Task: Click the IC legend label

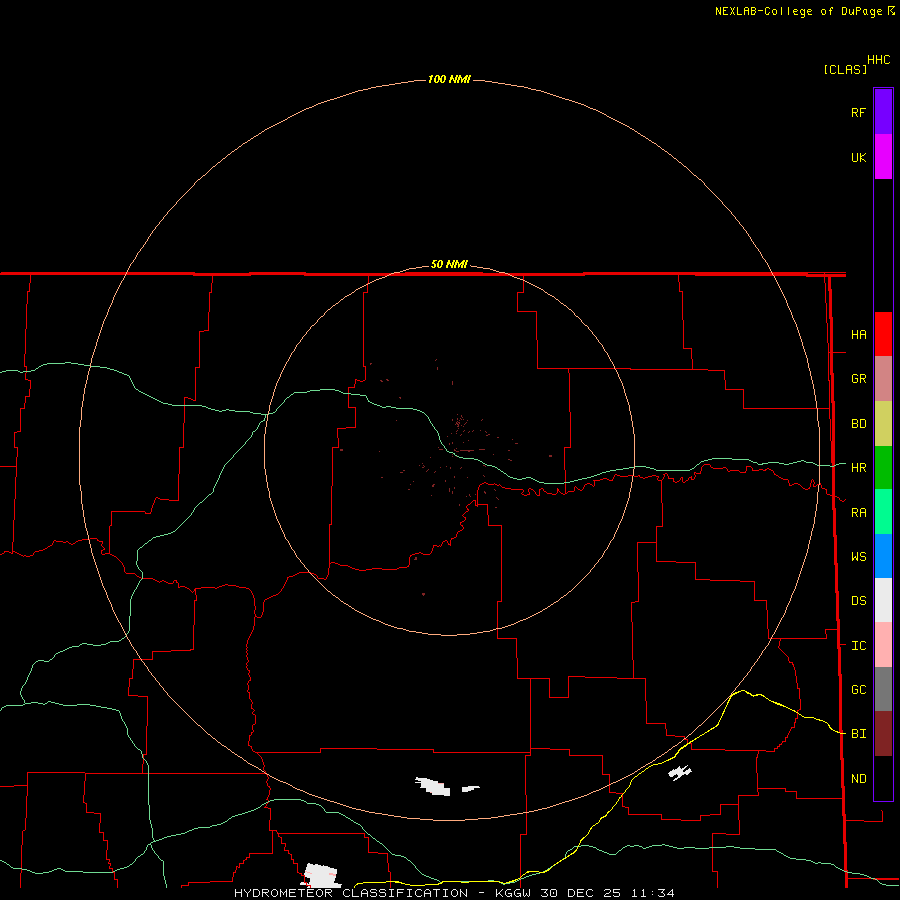Action: [x=858, y=646]
